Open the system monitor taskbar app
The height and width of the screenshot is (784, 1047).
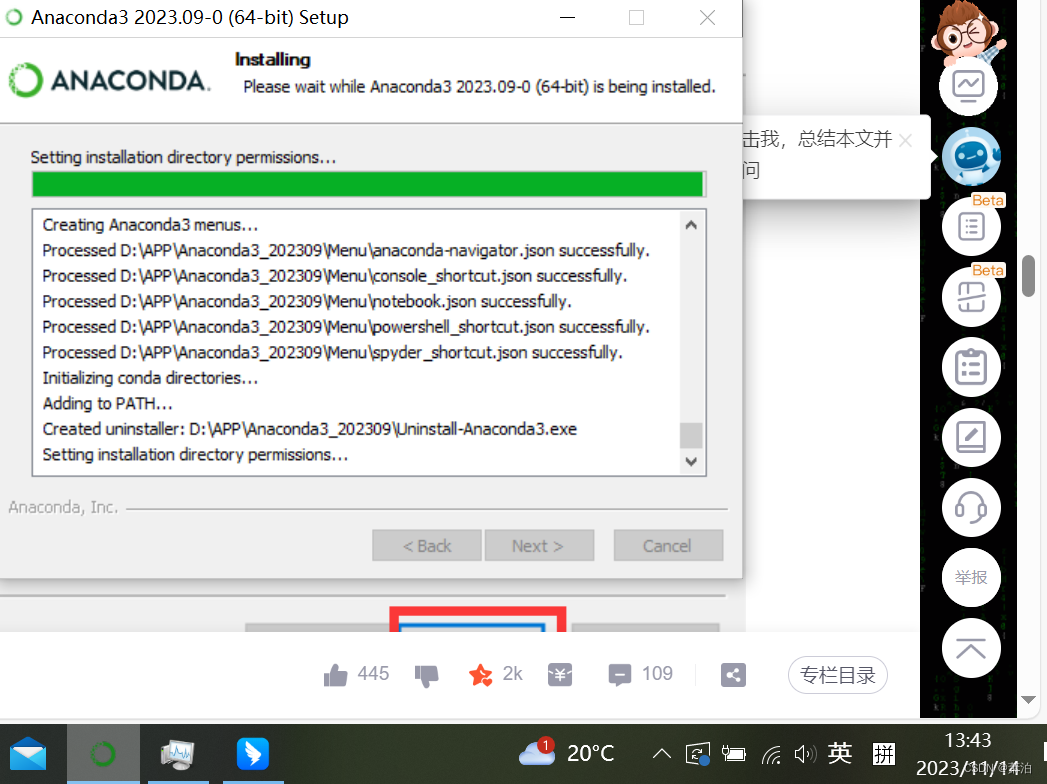click(x=178, y=755)
